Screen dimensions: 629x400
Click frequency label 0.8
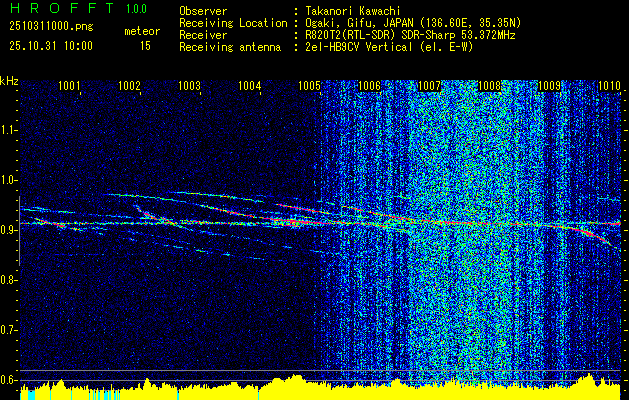click(7, 280)
